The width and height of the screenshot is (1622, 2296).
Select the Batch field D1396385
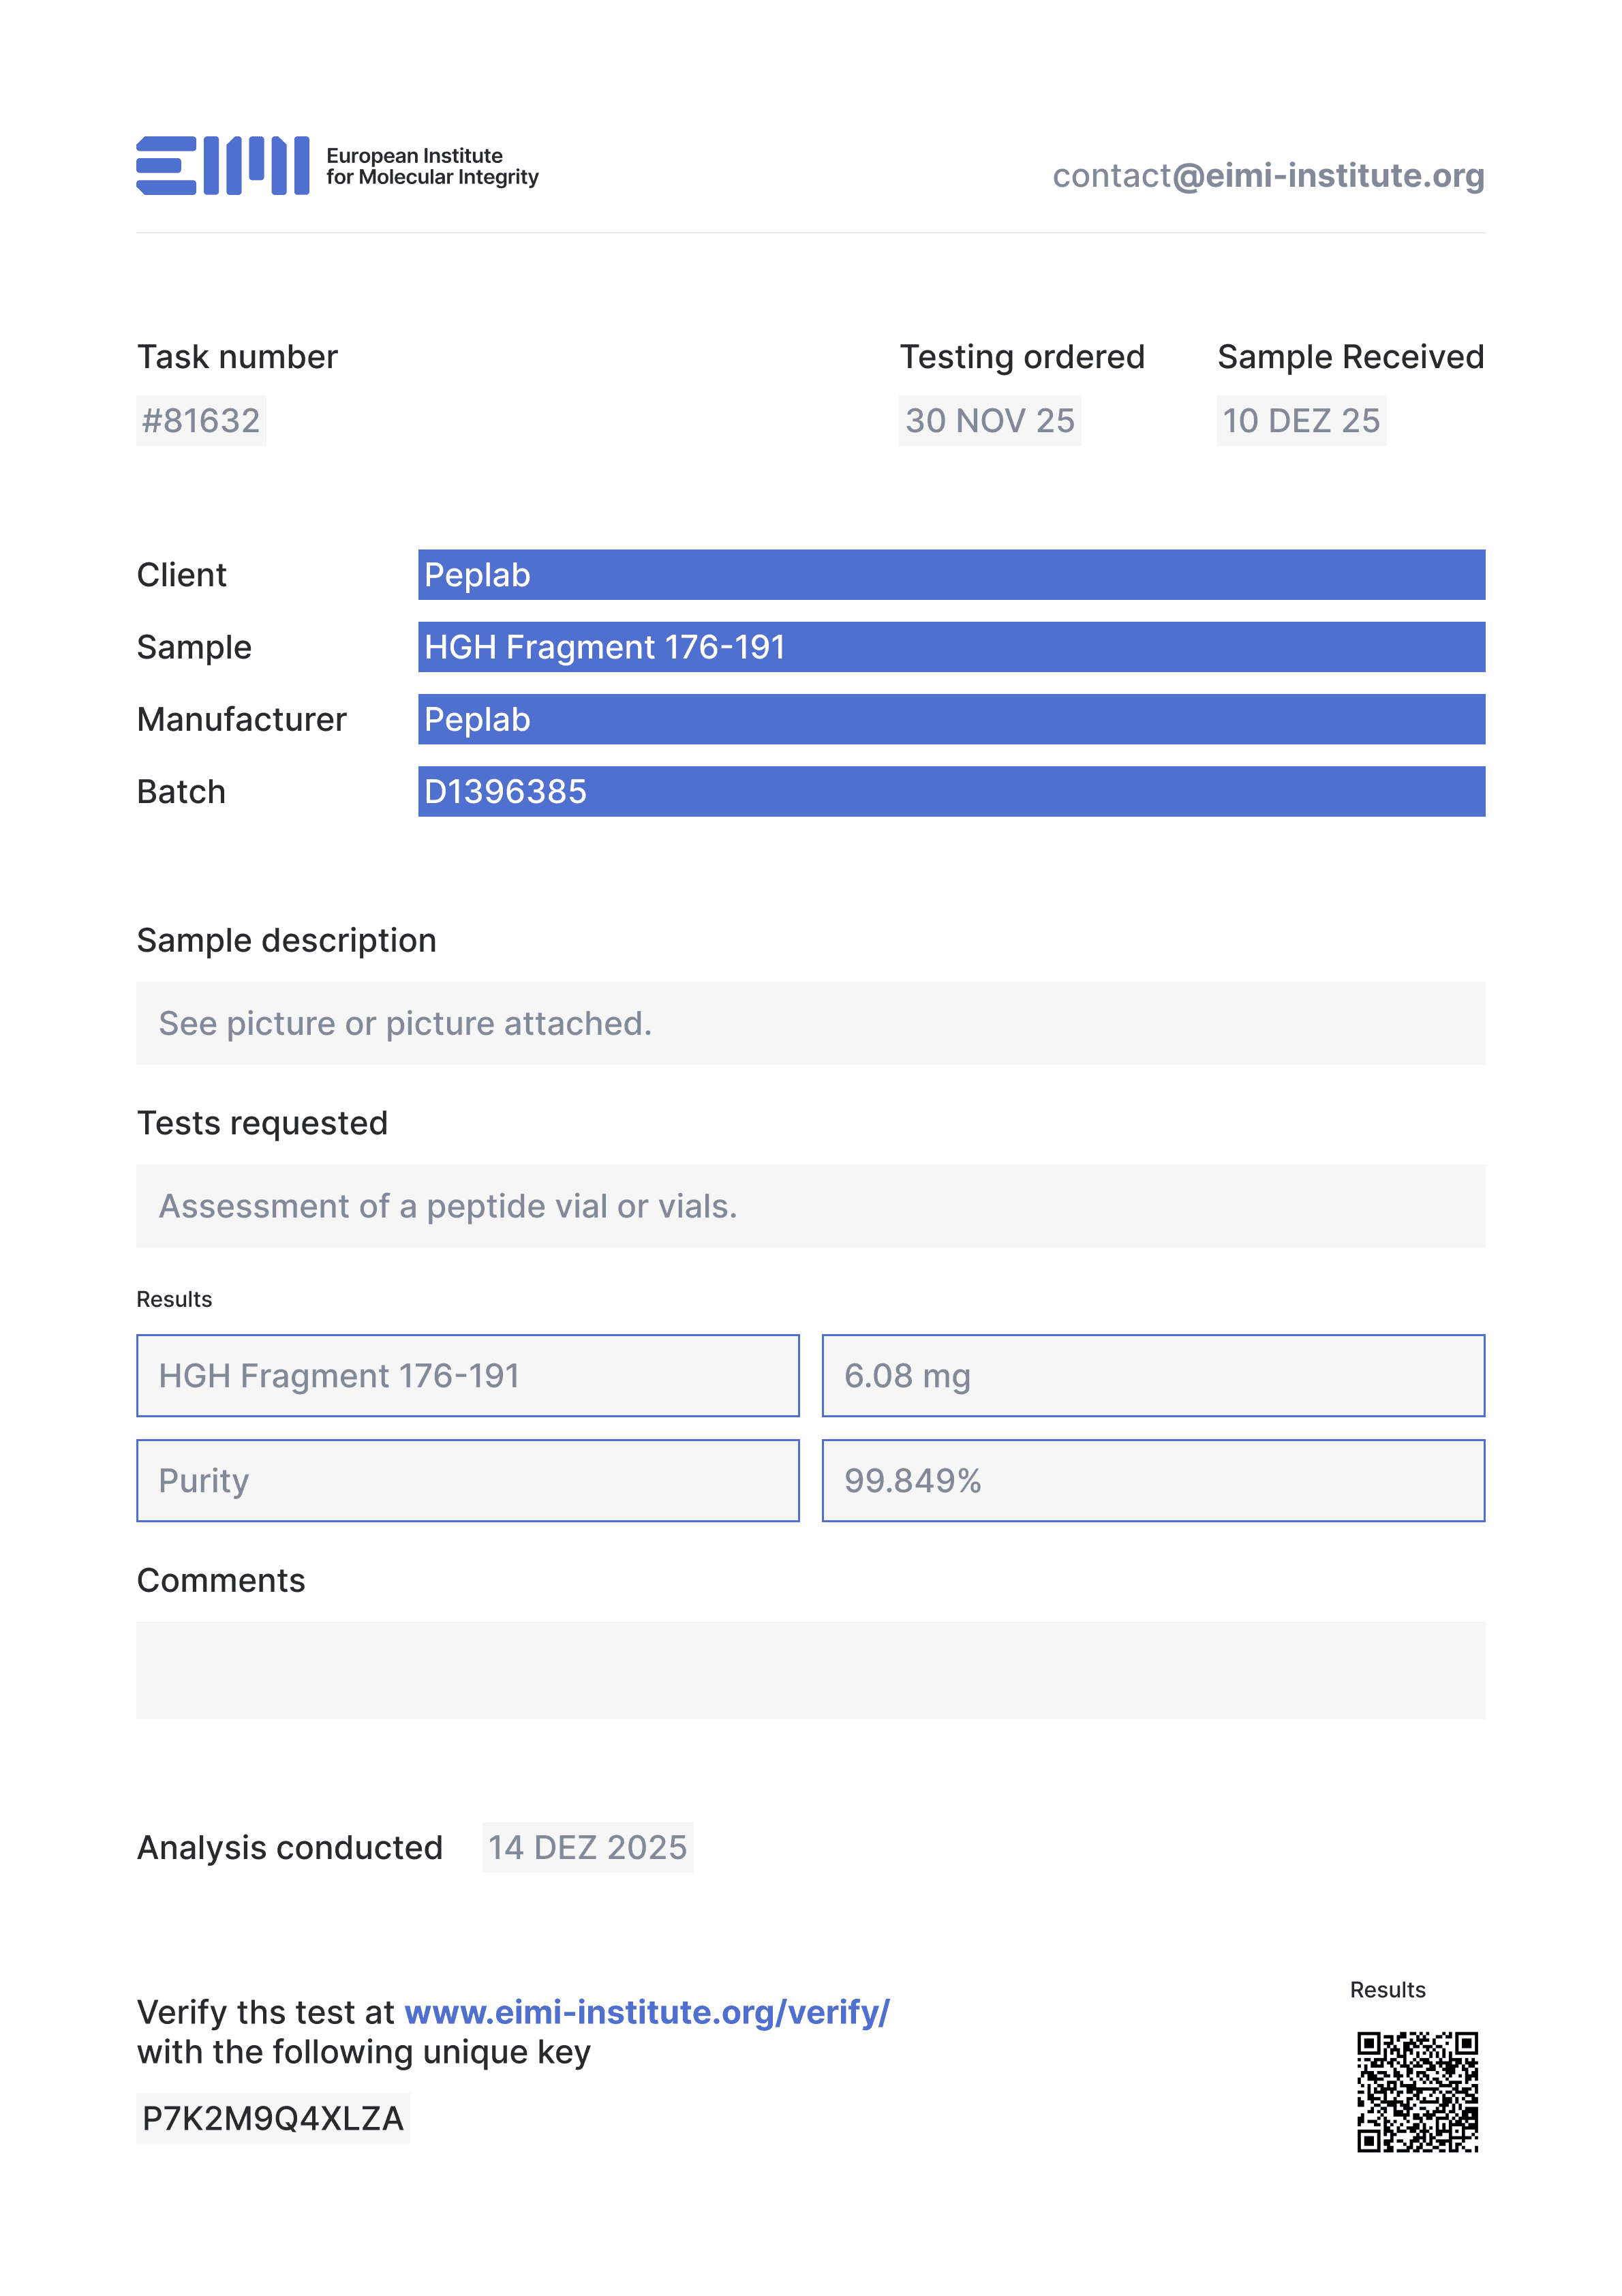[950, 792]
